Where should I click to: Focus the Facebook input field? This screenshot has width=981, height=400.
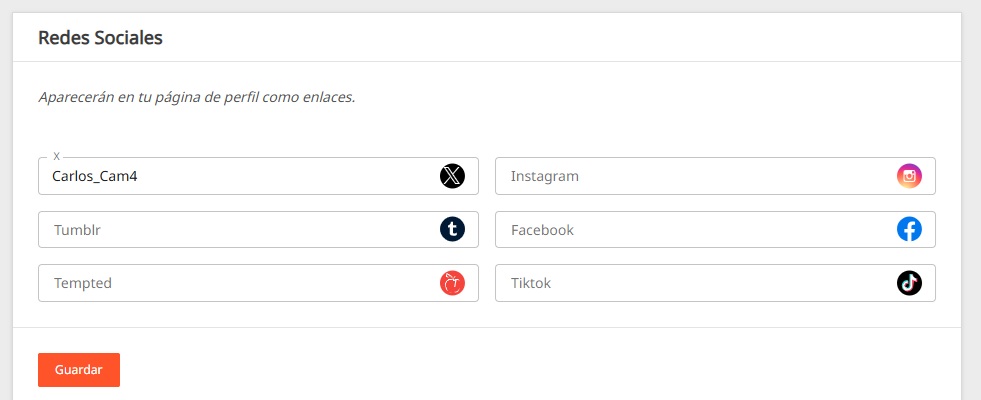pyautogui.click(x=715, y=230)
